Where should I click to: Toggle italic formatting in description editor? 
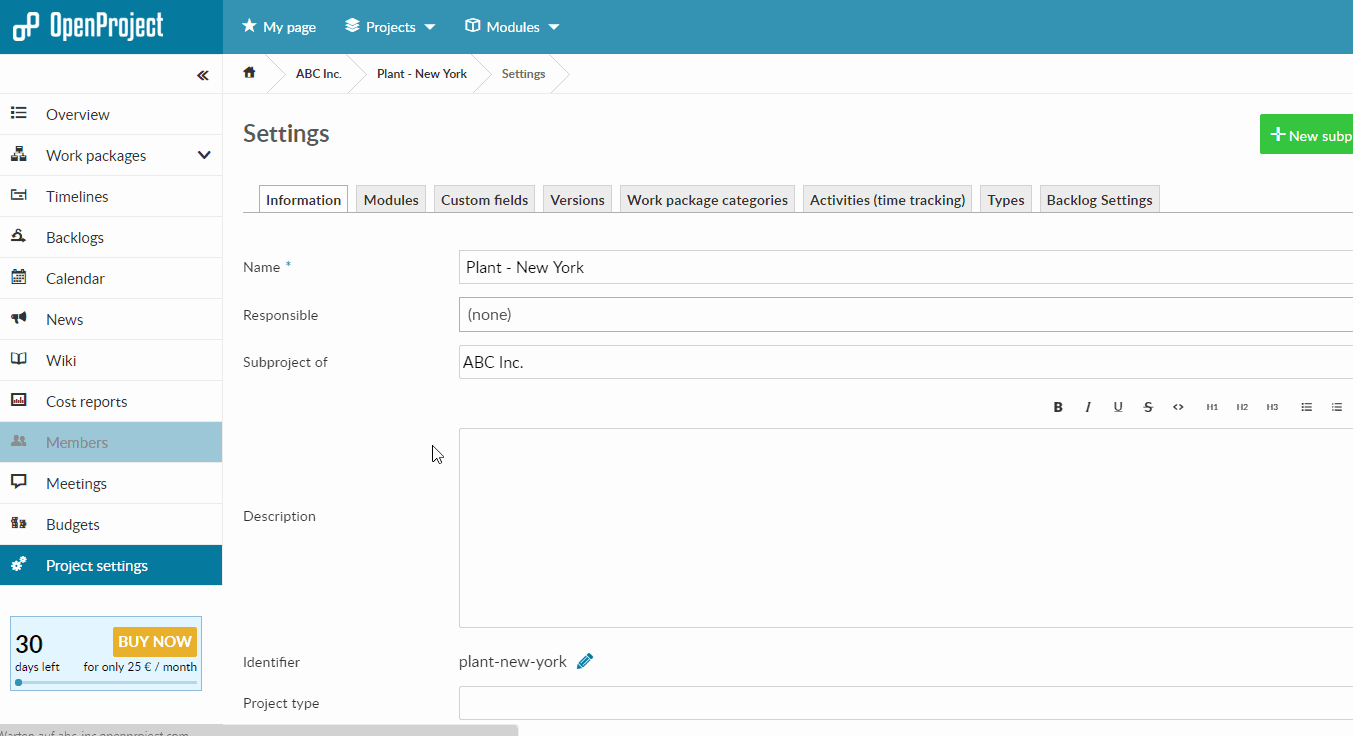pos(1088,407)
